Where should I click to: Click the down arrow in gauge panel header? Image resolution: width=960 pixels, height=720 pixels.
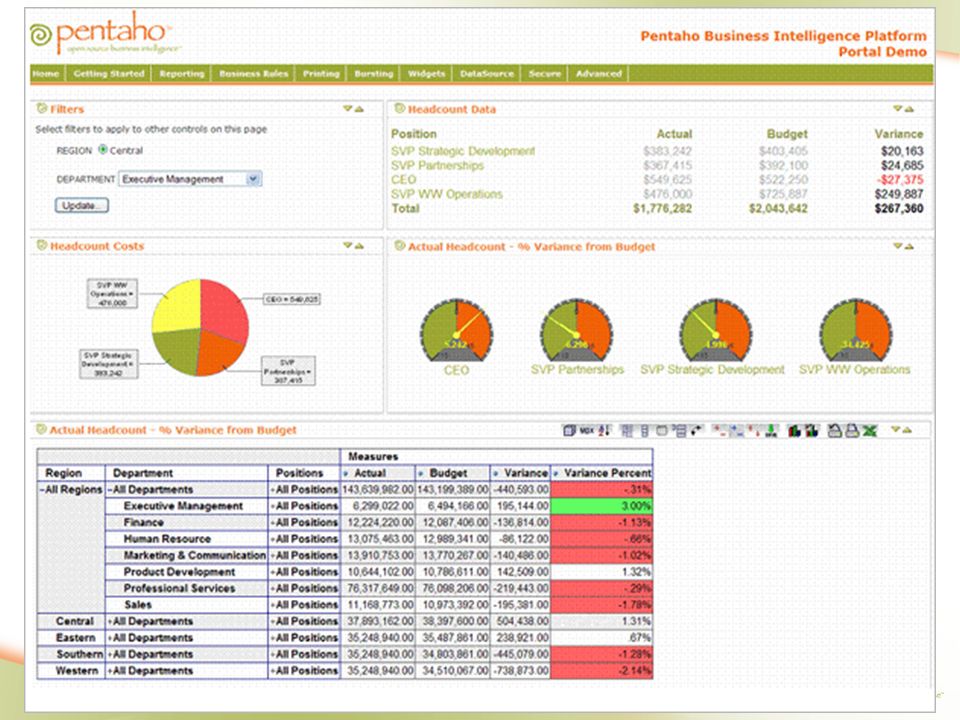[898, 246]
